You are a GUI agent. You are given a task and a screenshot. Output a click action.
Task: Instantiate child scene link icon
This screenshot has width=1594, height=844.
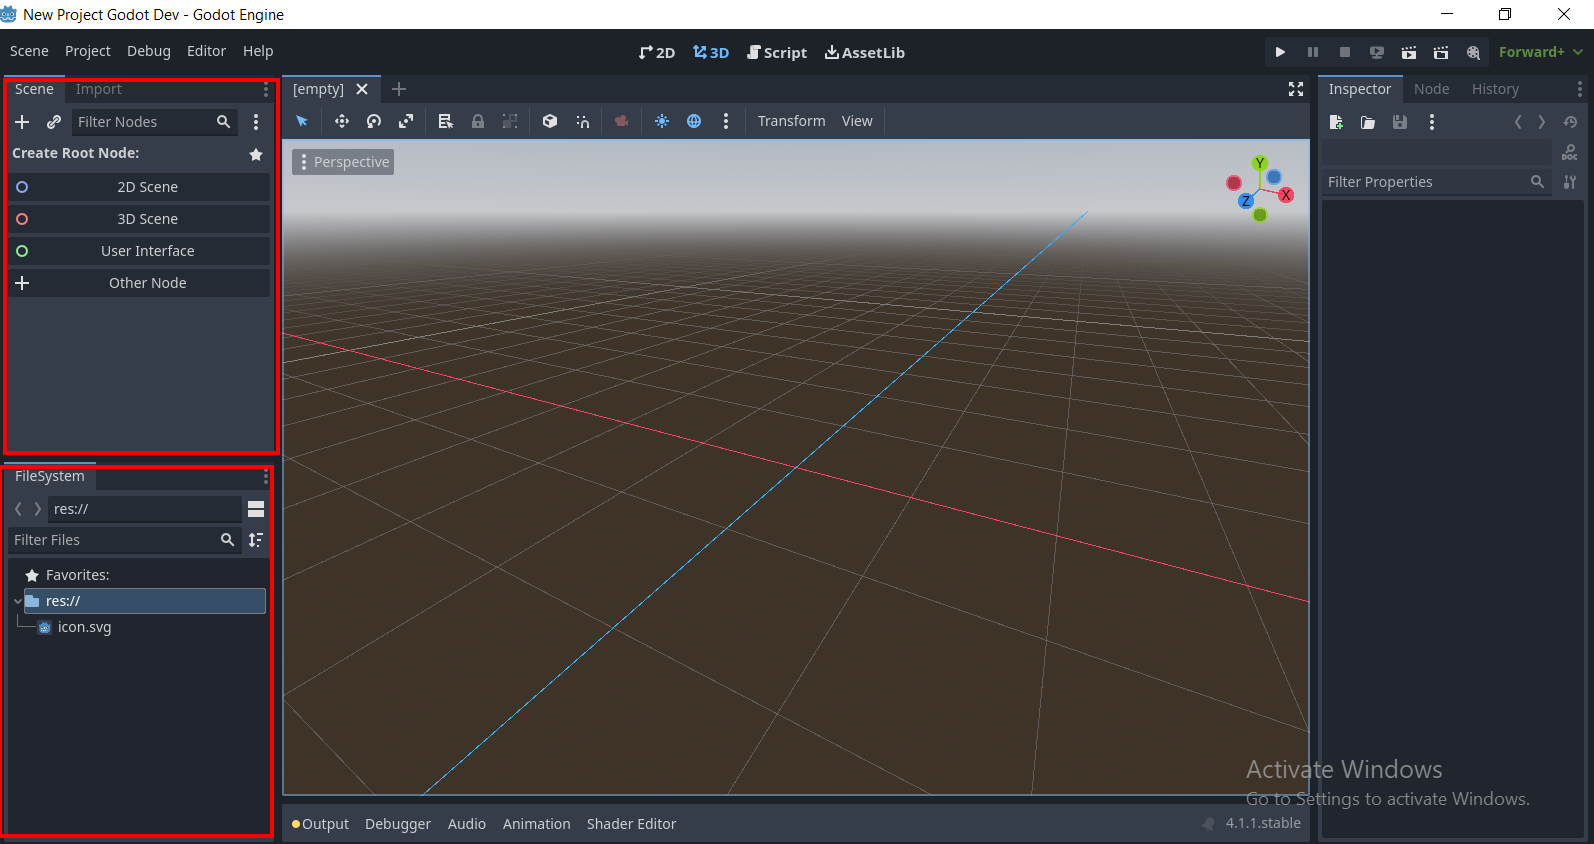pyautogui.click(x=54, y=122)
